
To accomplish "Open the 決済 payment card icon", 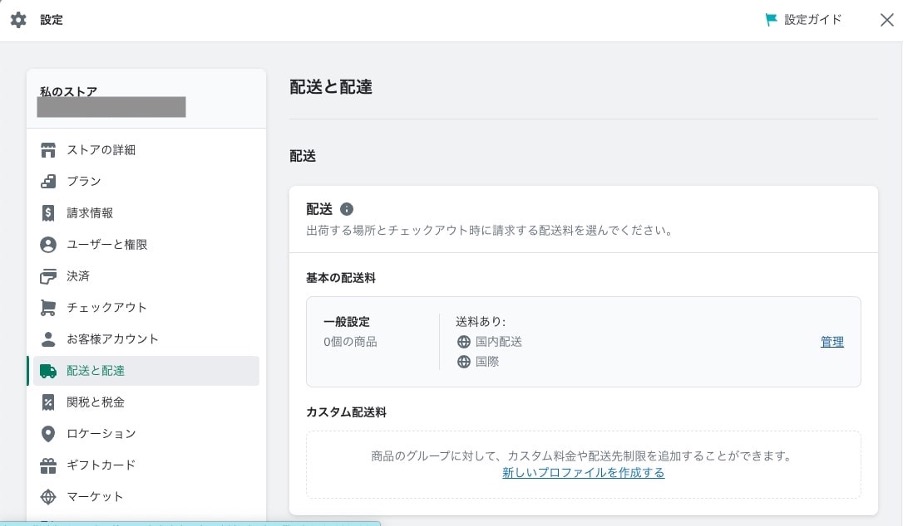I will coord(48,276).
